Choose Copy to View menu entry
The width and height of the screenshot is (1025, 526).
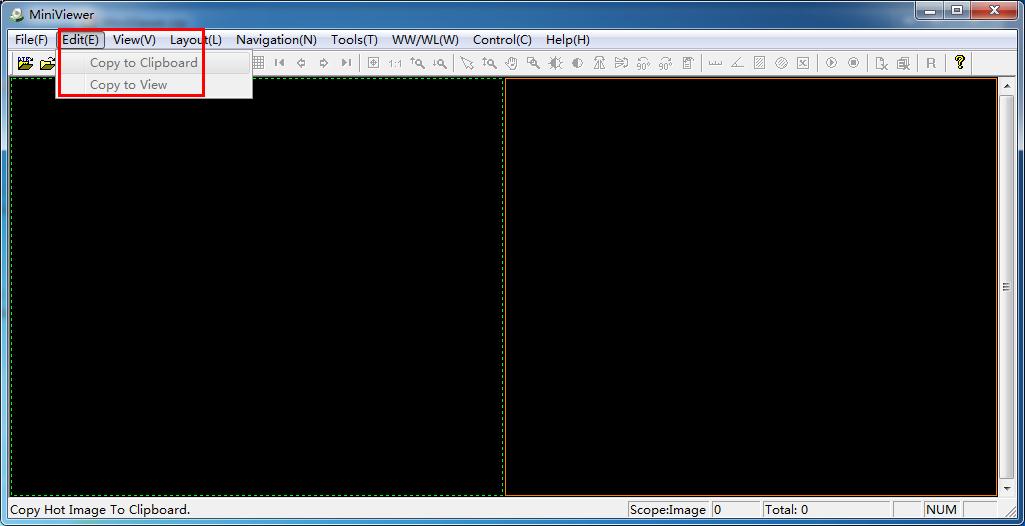pos(128,85)
